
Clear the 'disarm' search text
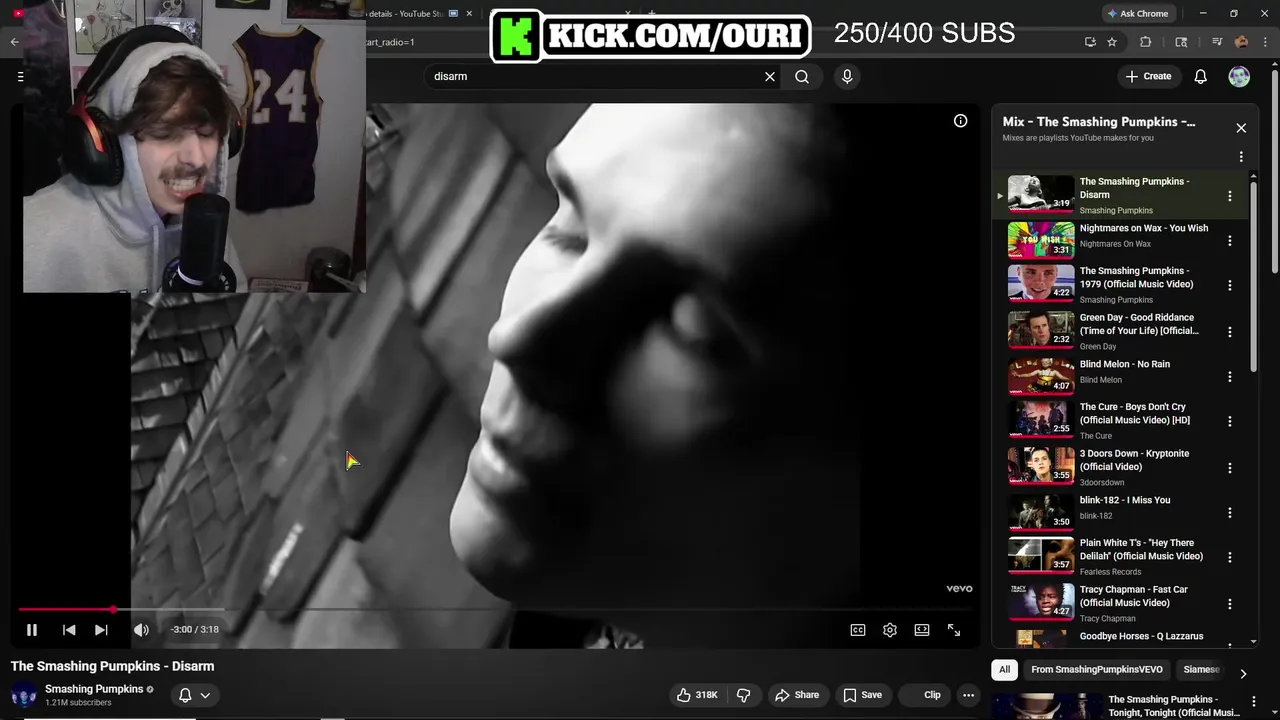[770, 76]
